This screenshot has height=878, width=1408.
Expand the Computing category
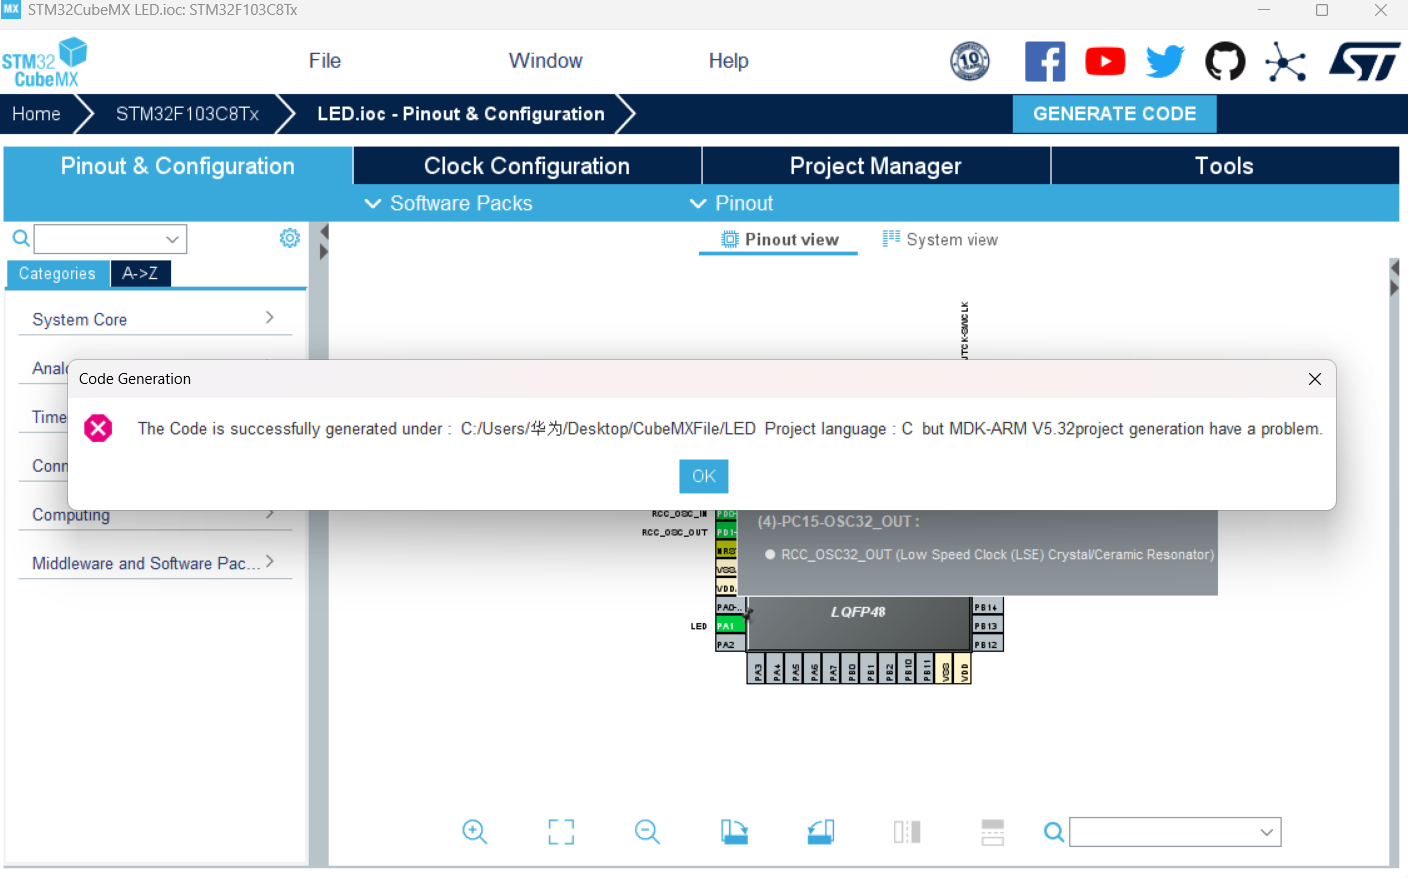(155, 514)
